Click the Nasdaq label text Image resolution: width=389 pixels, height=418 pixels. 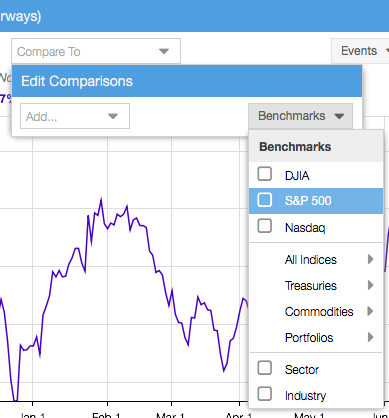pos(305,228)
